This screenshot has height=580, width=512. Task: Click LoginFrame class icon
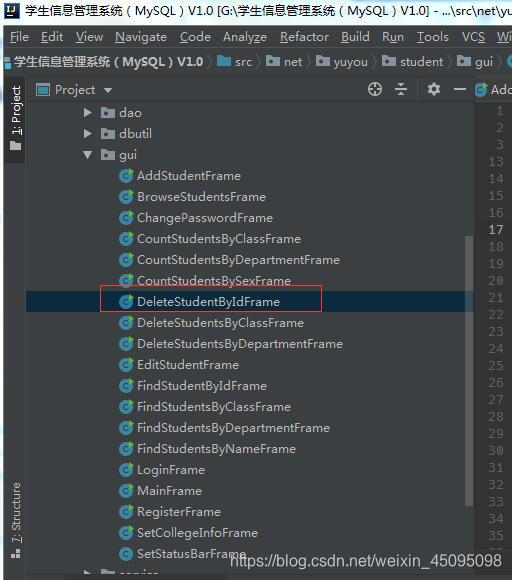126,470
